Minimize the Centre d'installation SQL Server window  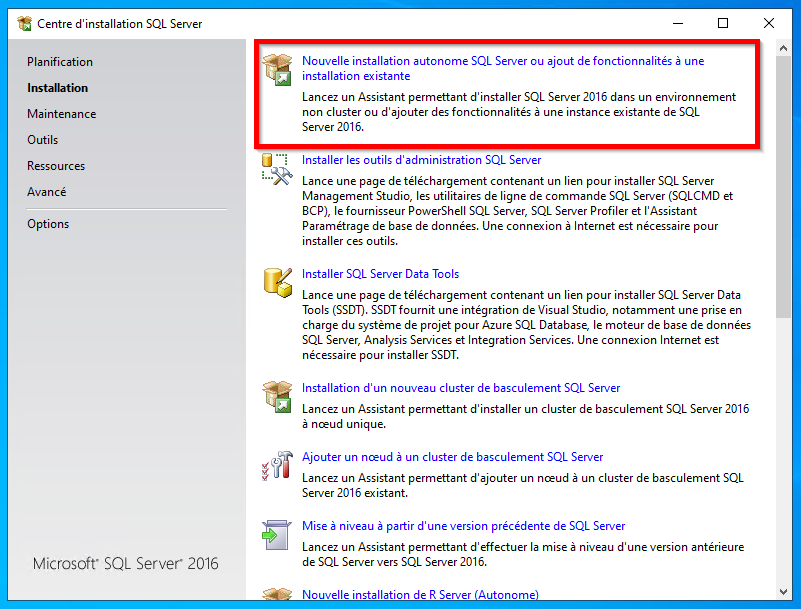678,24
